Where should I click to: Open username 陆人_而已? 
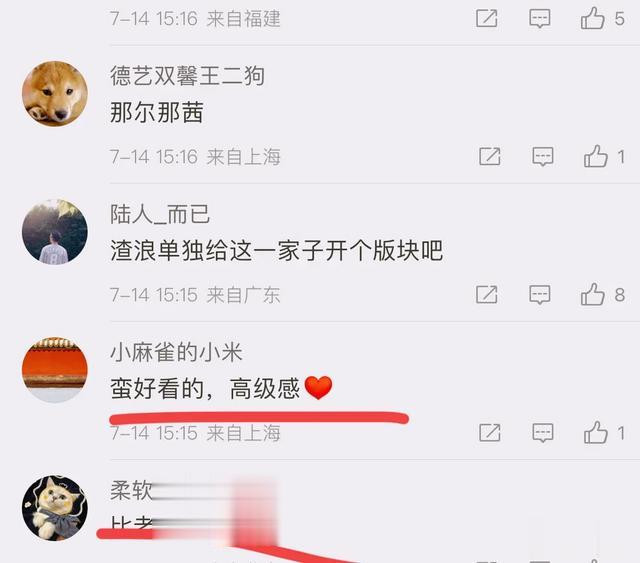click(160, 214)
